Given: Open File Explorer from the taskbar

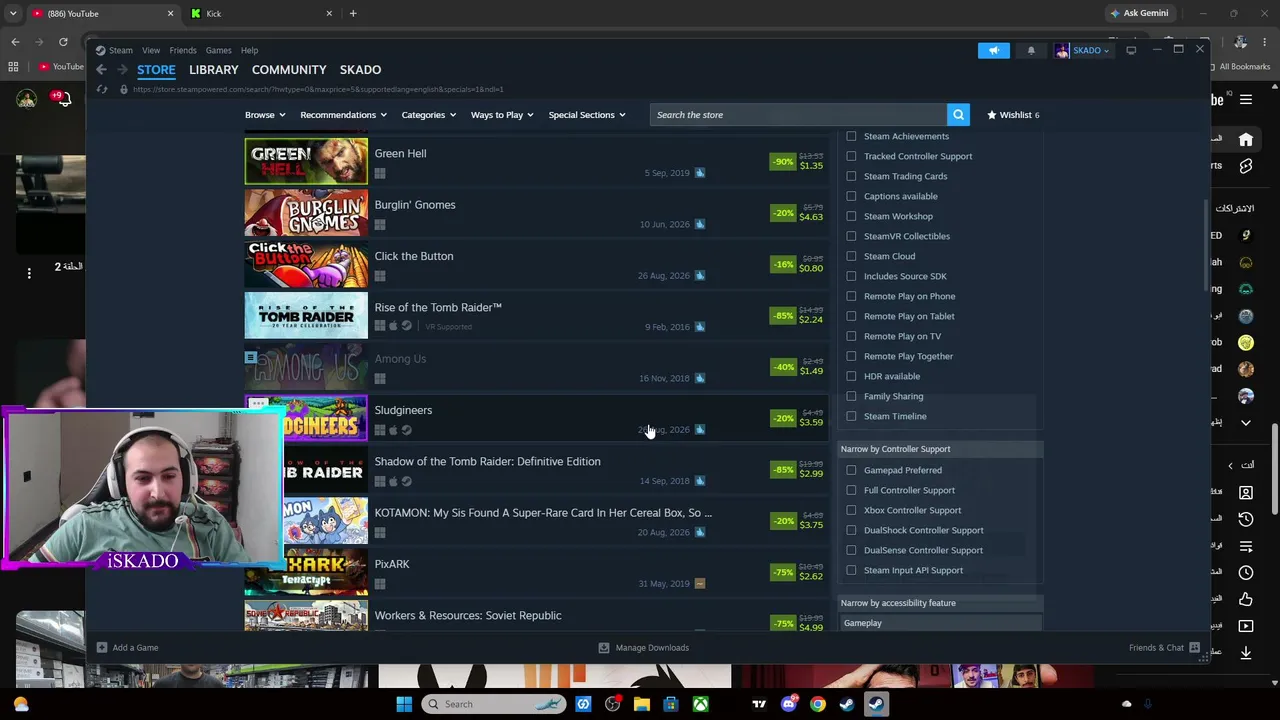Looking at the screenshot, I should (642, 704).
